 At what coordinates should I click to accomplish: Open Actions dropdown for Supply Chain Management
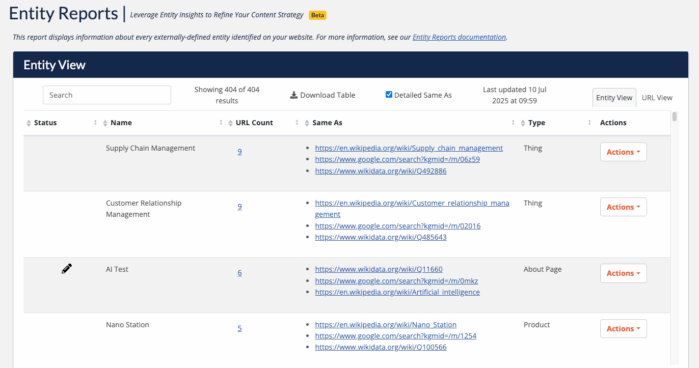[623, 152]
